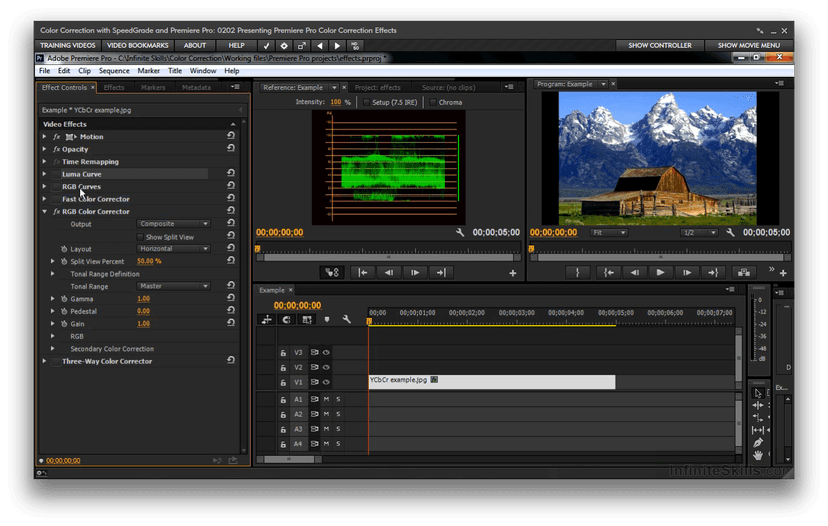The image size is (828, 526).
Task: Enable Chroma checkbox
Action: (x=433, y=102)
